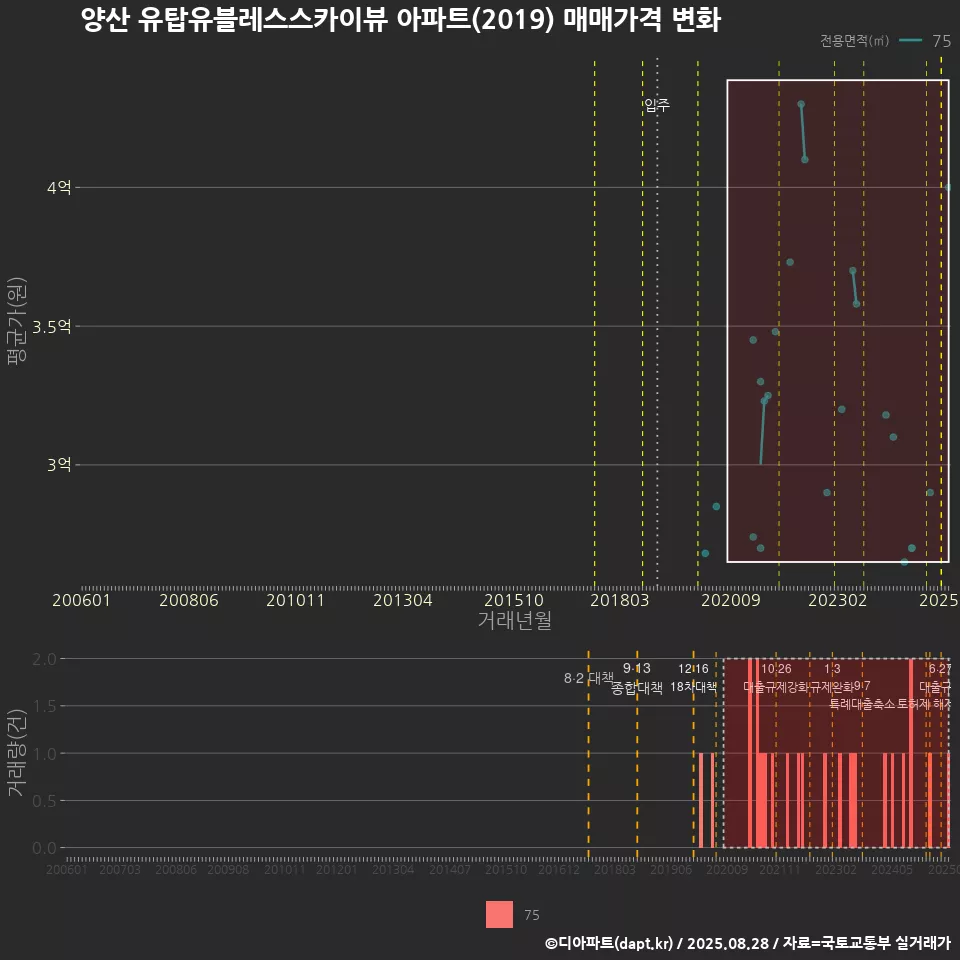Click the highest data point above 4억
960x960 pixels.
click(801, 104)
